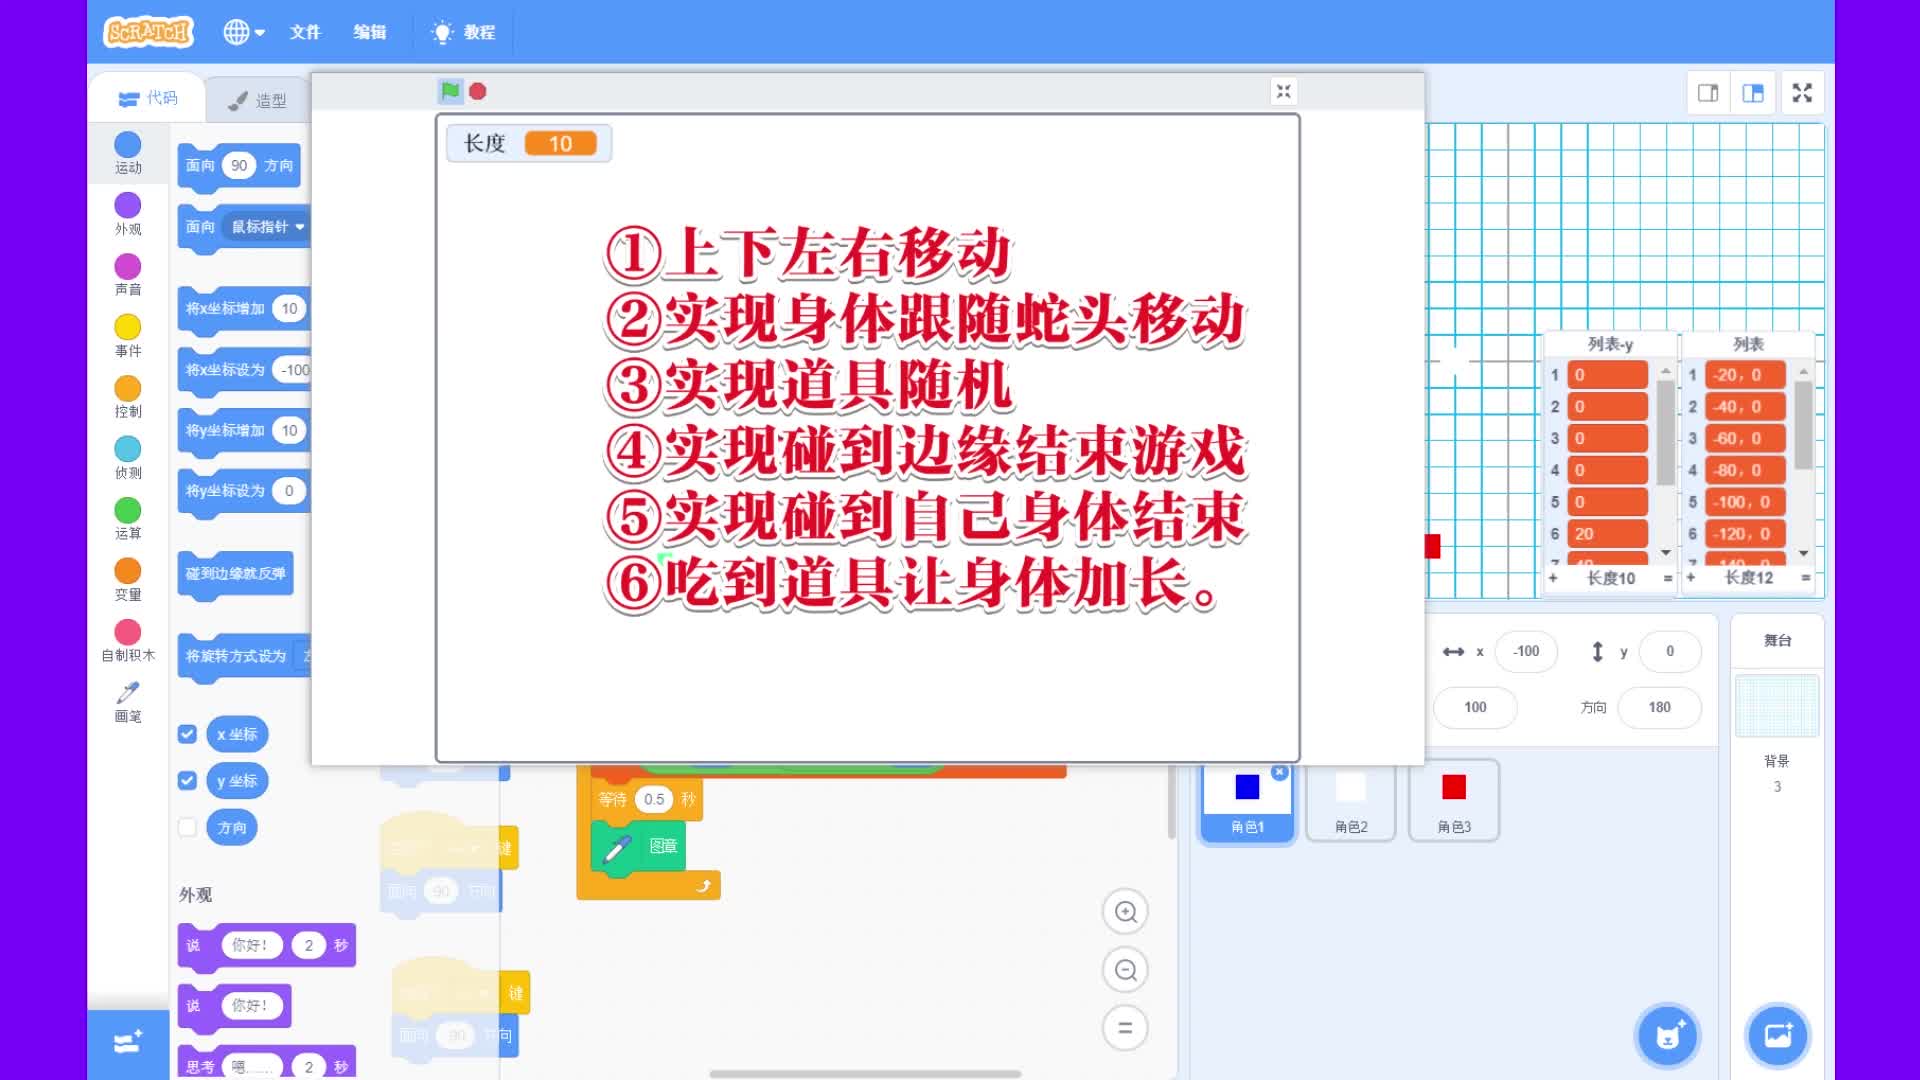Select the 控制 block category
The height and width of the screenshot is (1080, 1920).
[128, 397]
